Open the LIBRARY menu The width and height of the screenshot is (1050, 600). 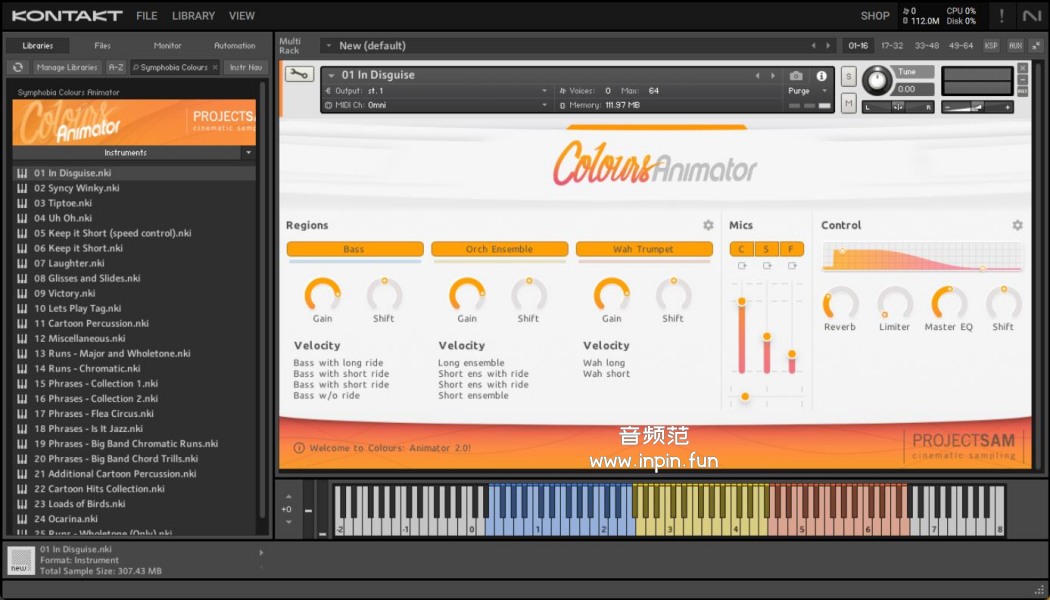point(194,15)
